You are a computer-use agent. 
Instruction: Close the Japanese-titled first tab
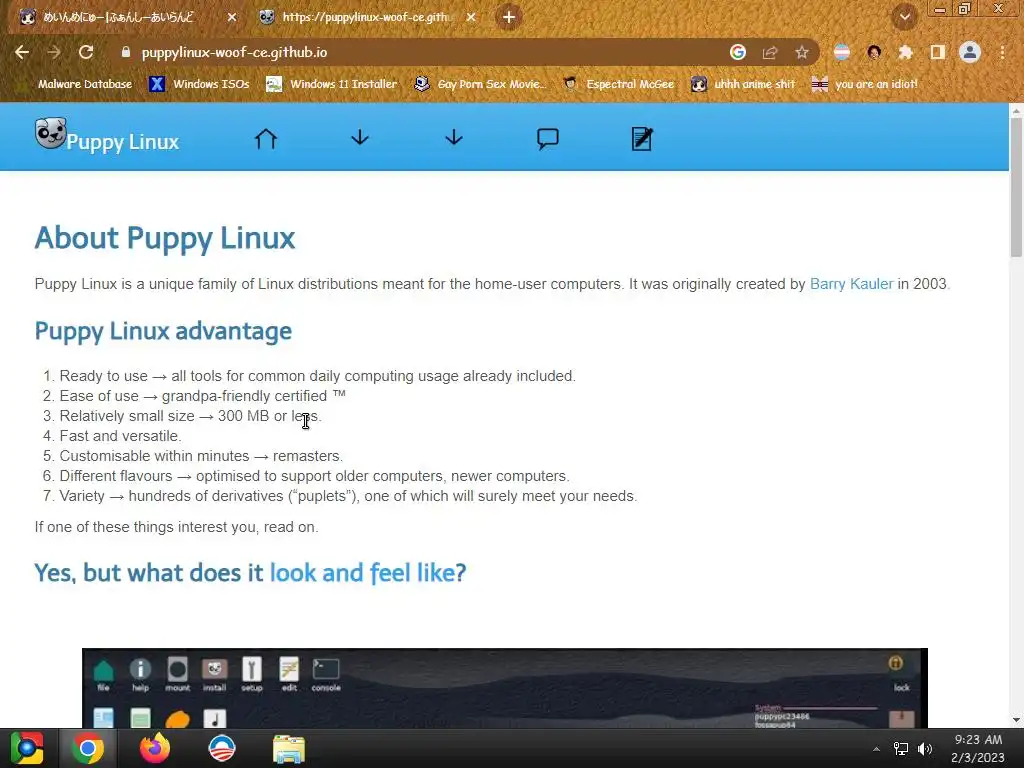click(x=232, y=17)
